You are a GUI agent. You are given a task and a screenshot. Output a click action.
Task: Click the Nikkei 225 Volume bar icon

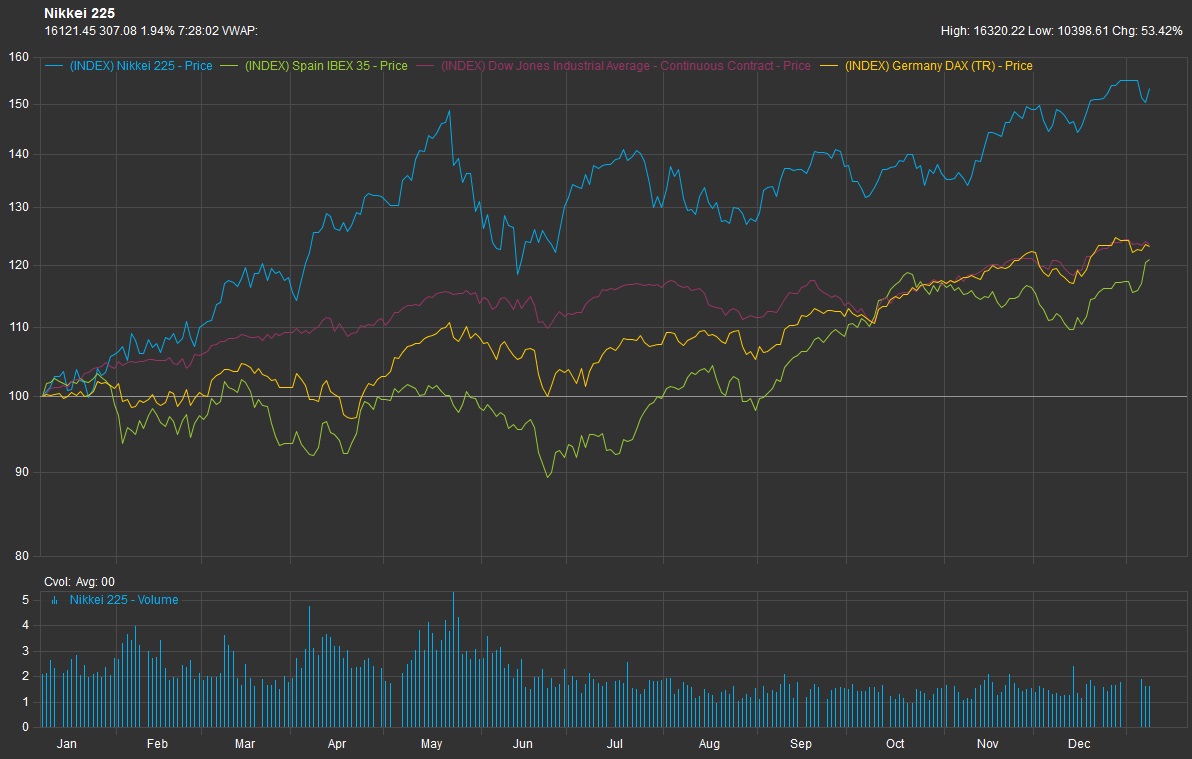[54, 600]
